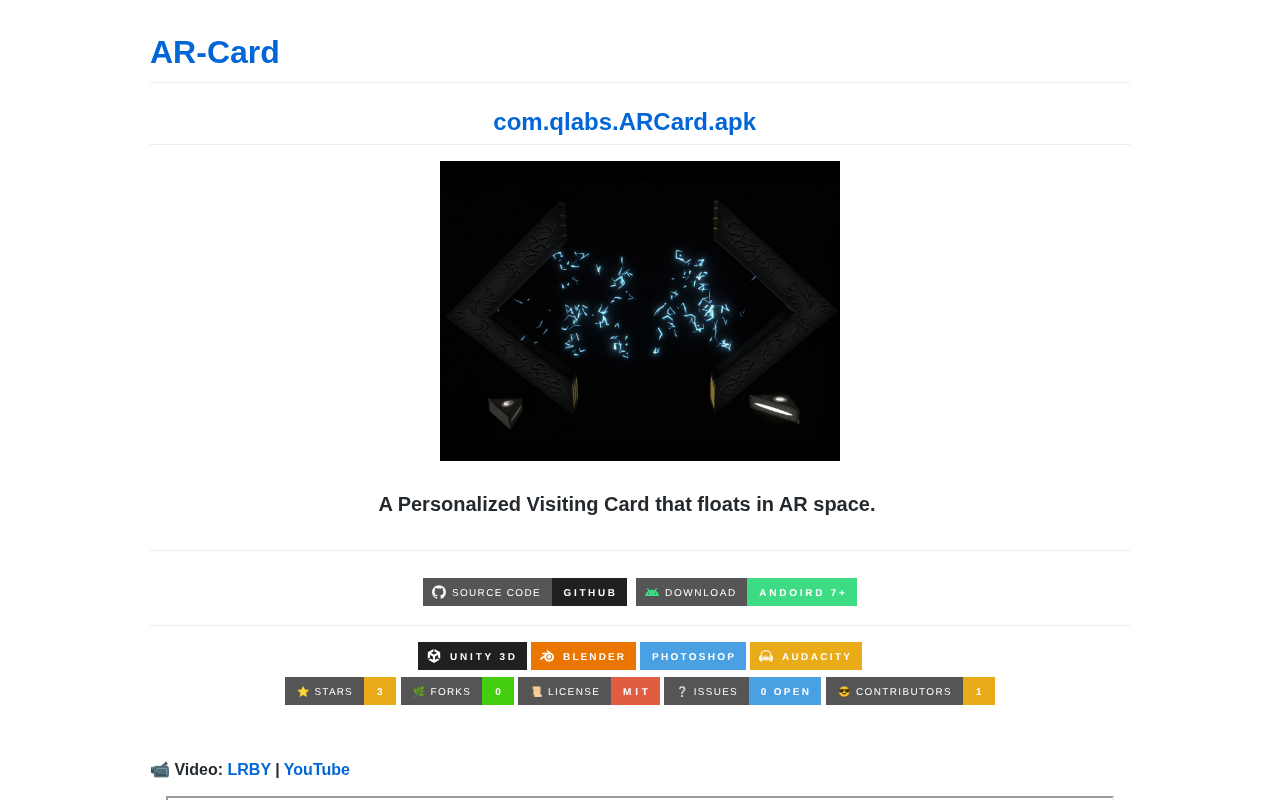1280x800 pixels.
Task: Click the Unity cube logo icon
Action: click(x=434, y=656)
